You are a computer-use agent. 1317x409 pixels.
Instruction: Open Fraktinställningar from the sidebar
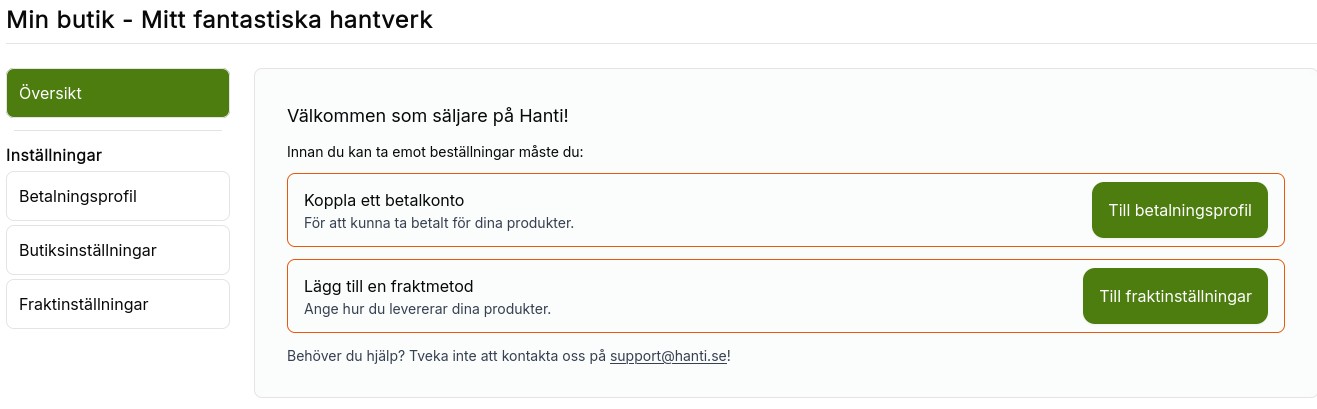117,304
